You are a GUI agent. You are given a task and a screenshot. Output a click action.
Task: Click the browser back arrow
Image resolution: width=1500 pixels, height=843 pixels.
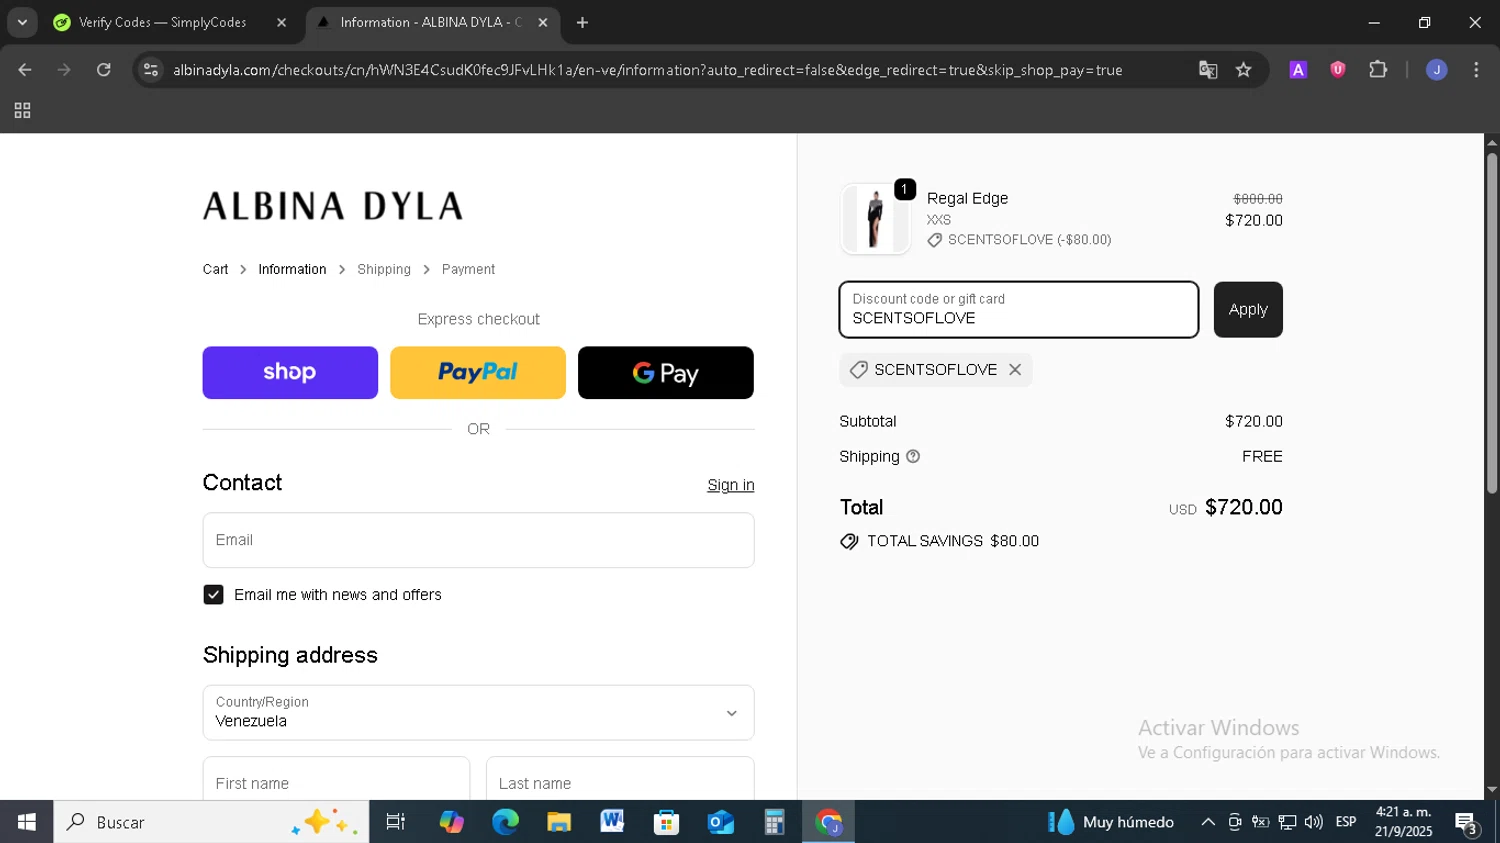pos(25,70)
